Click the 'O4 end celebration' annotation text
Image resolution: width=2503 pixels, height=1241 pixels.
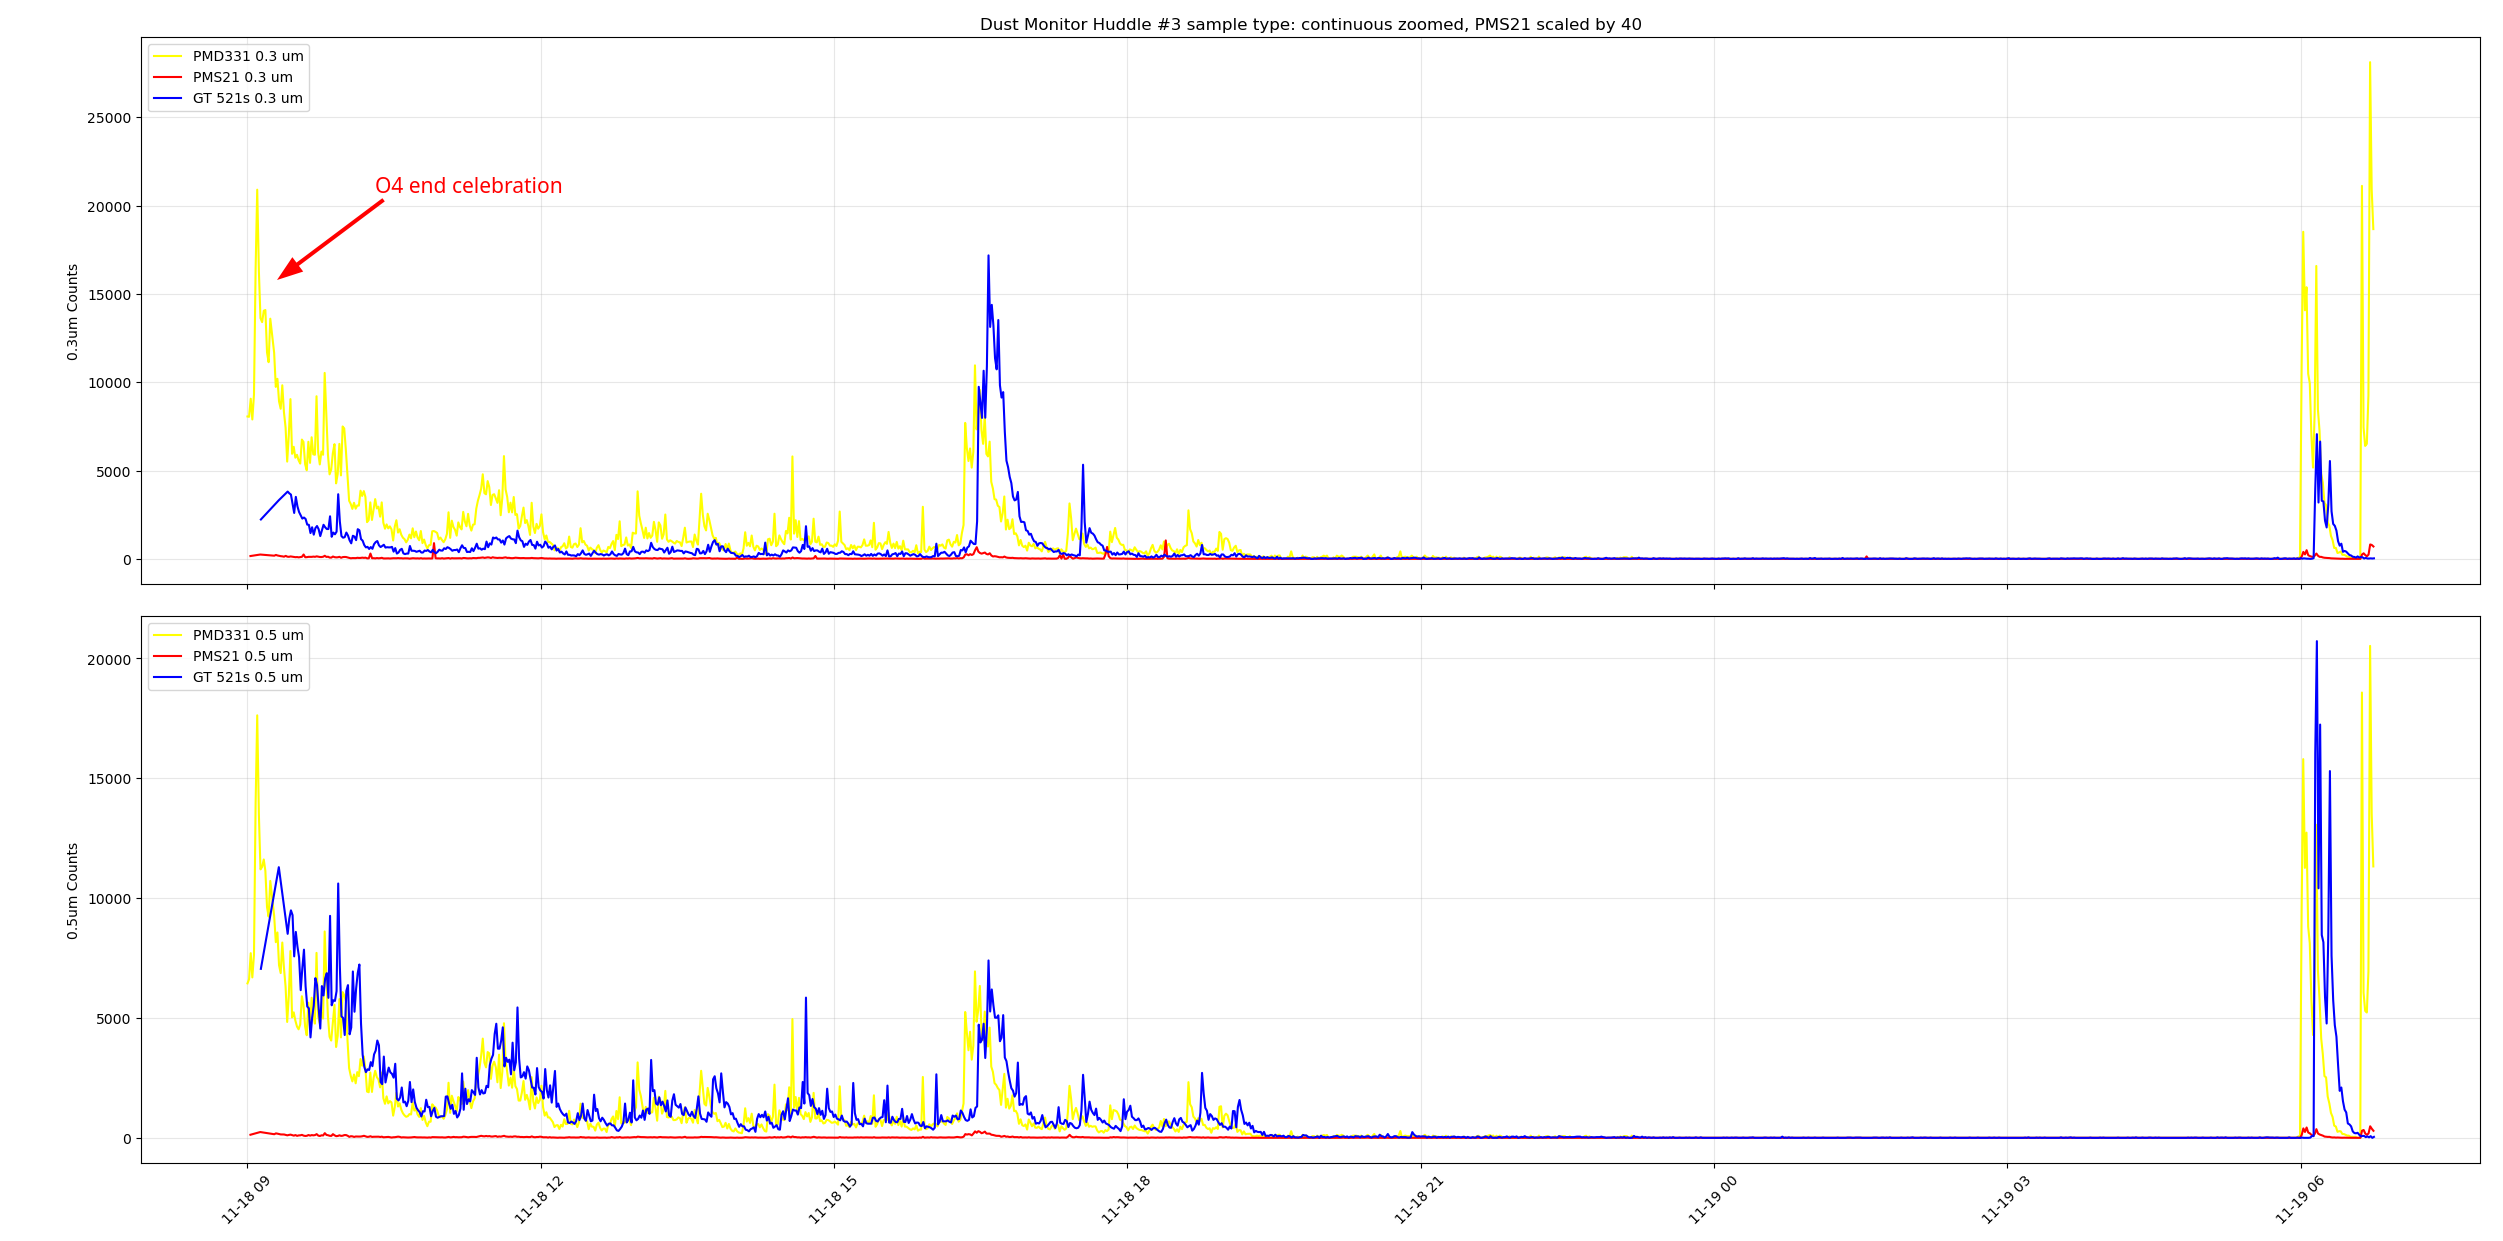pos(468,186)
